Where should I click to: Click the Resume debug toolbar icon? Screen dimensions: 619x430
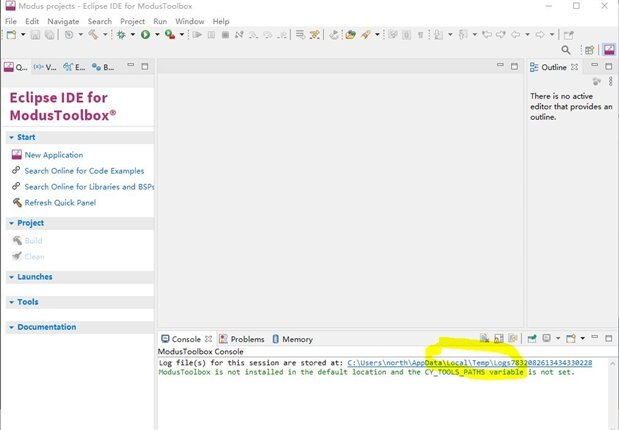(x=197, y=35)
